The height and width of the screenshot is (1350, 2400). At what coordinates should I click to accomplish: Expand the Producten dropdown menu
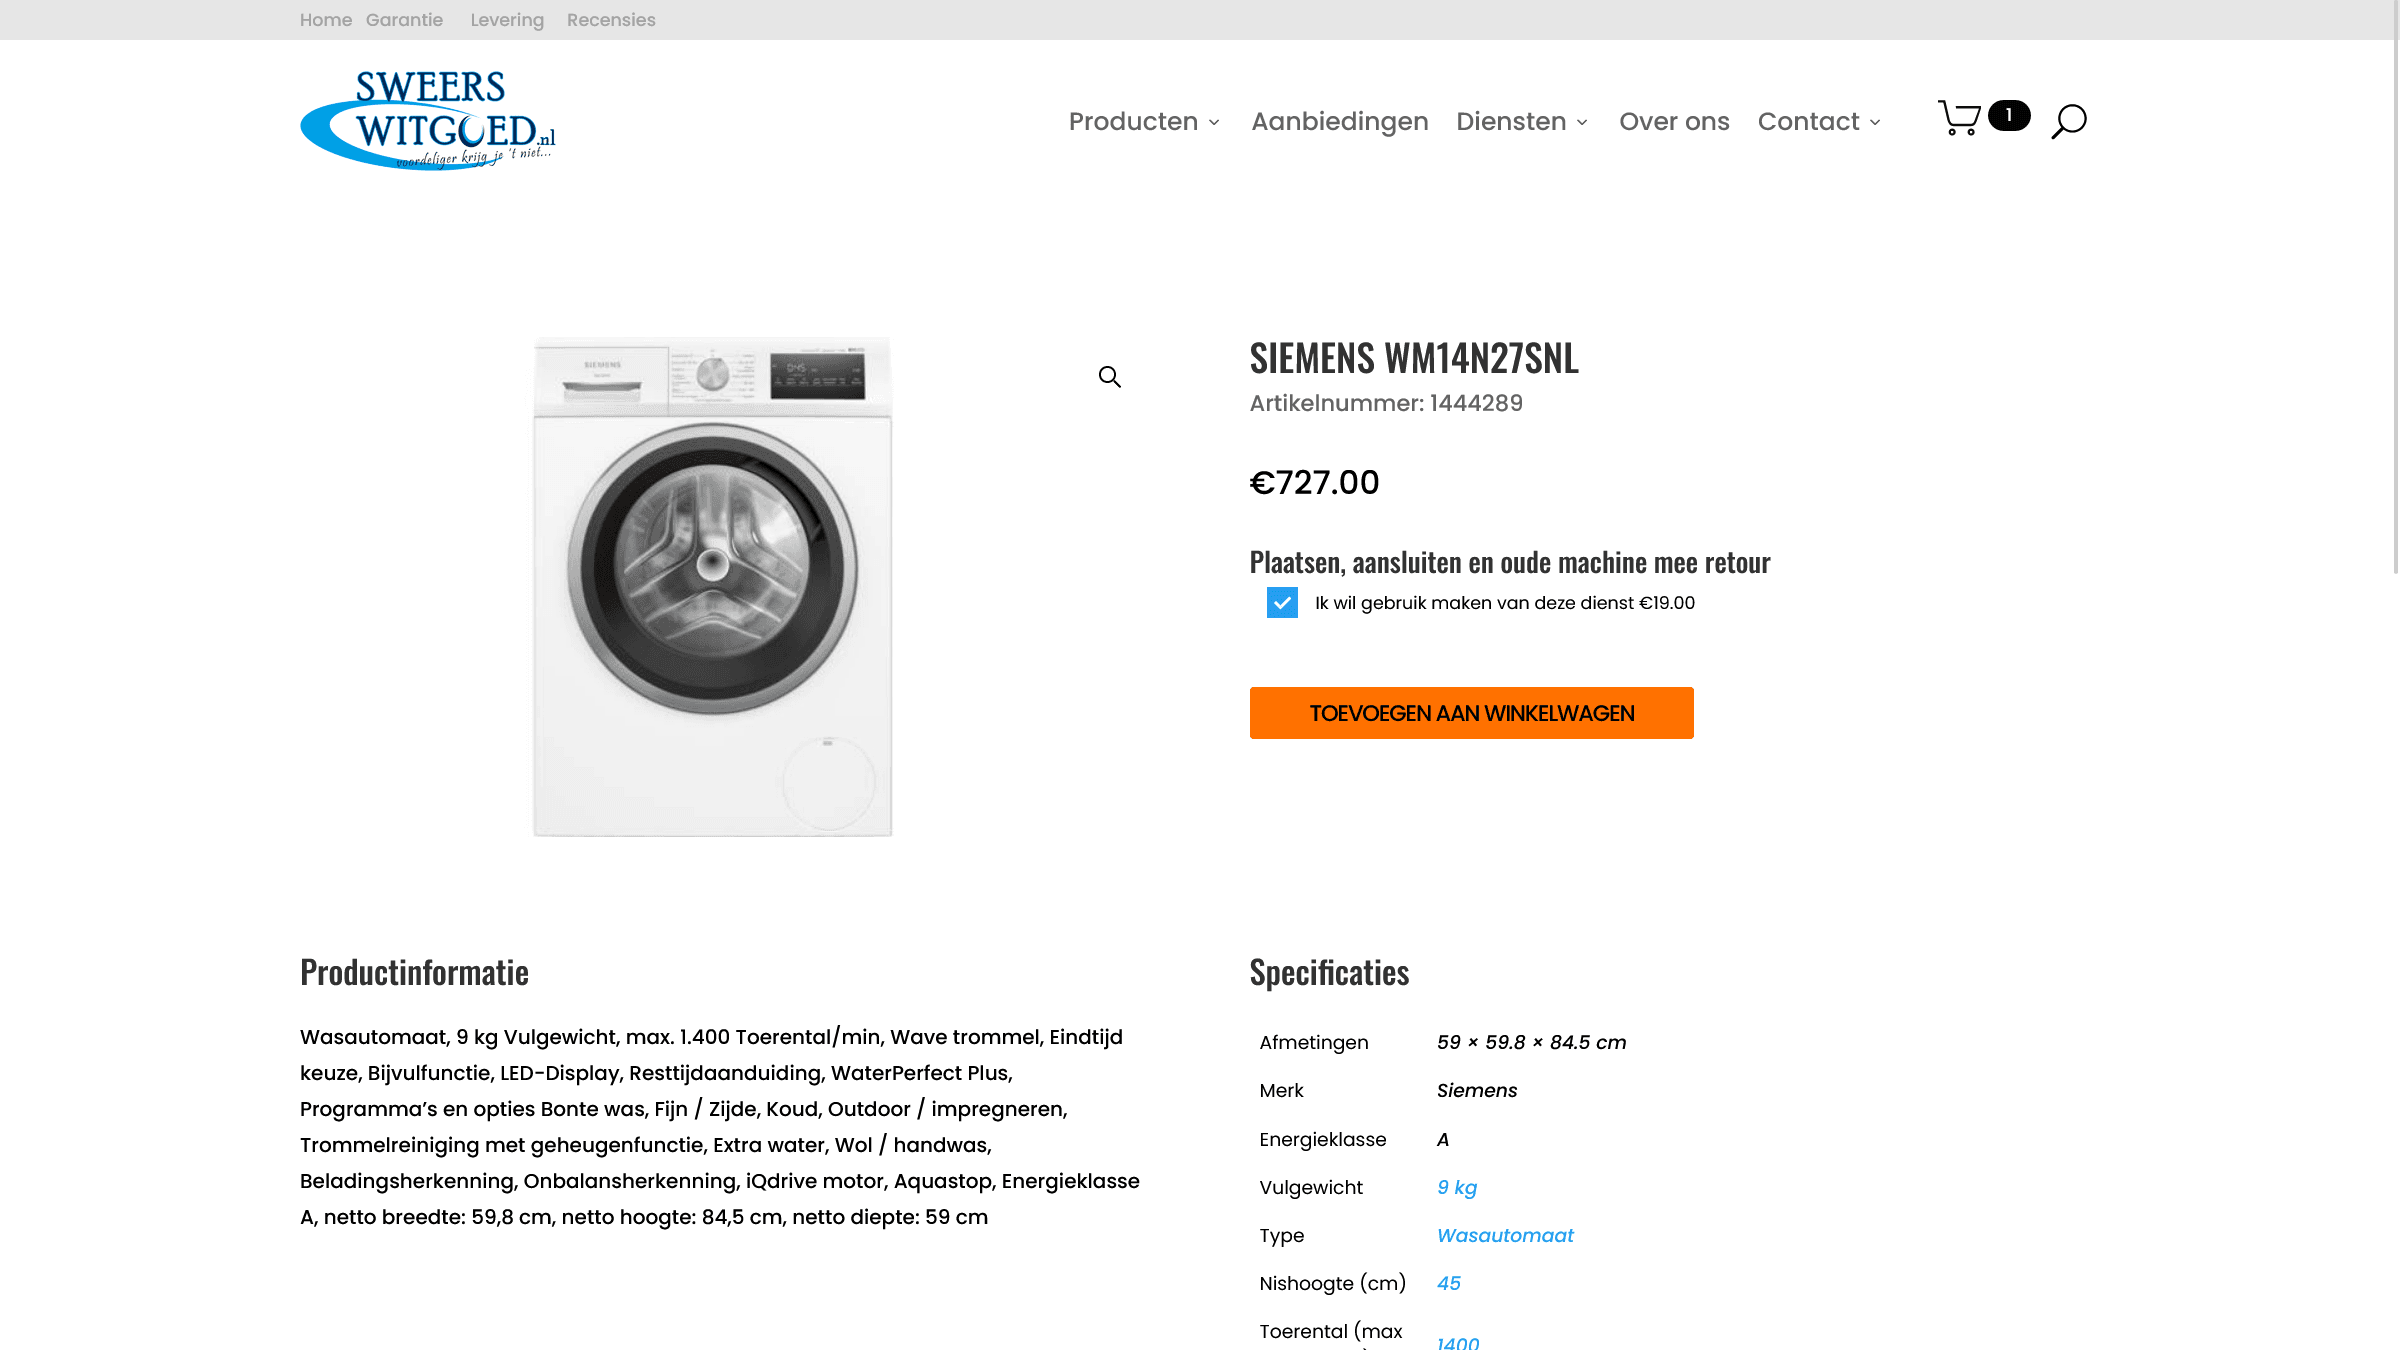coord(1144,121)
